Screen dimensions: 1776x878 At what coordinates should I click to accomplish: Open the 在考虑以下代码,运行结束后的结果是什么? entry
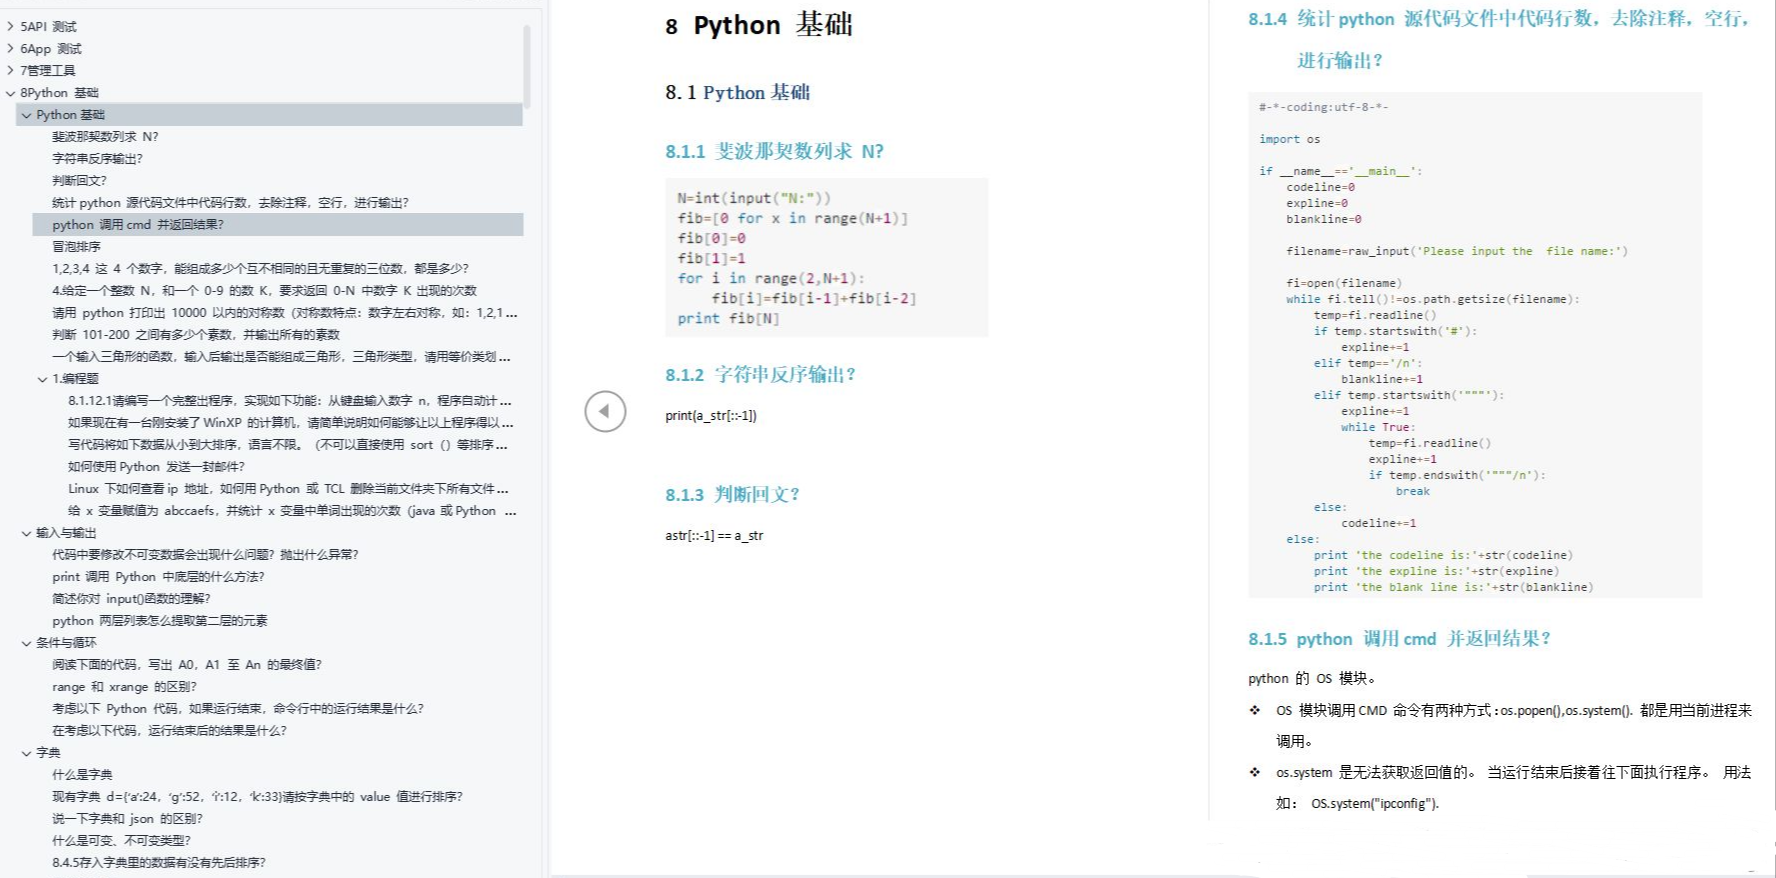[169, 731]
